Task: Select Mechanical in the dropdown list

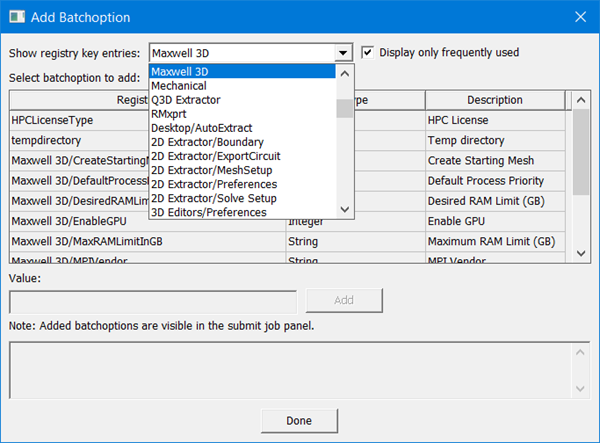Action: (243, 86)
